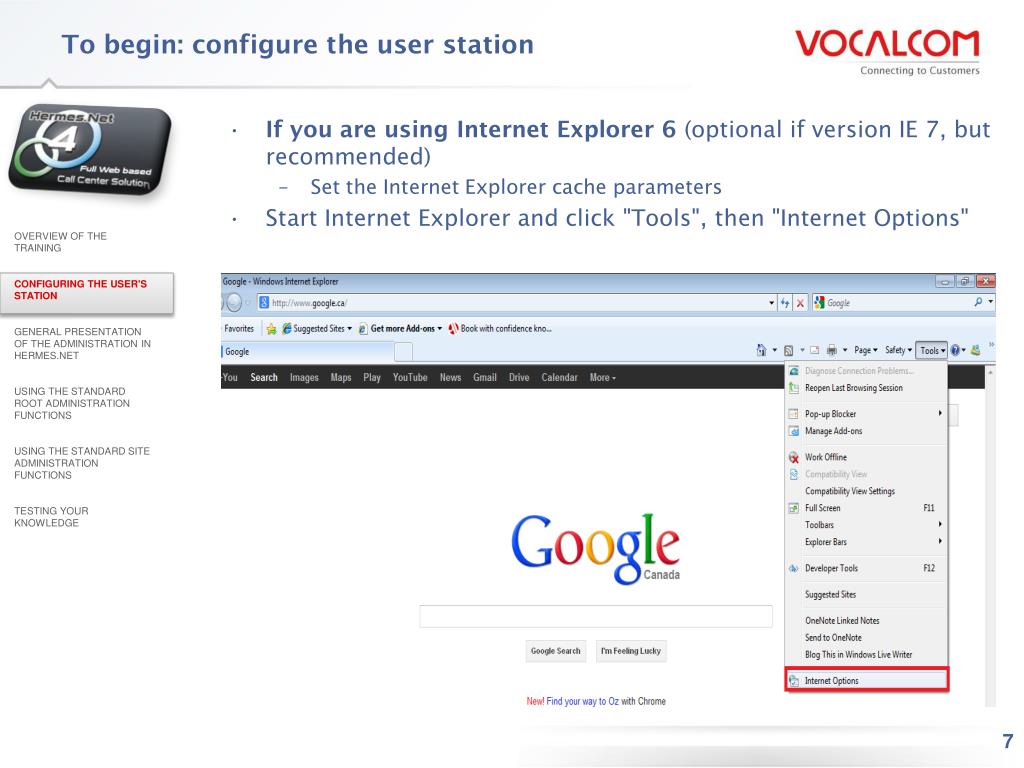Click the Read Mail icon in command bar
Screen dimensions: 1024x768
(814, 351)
